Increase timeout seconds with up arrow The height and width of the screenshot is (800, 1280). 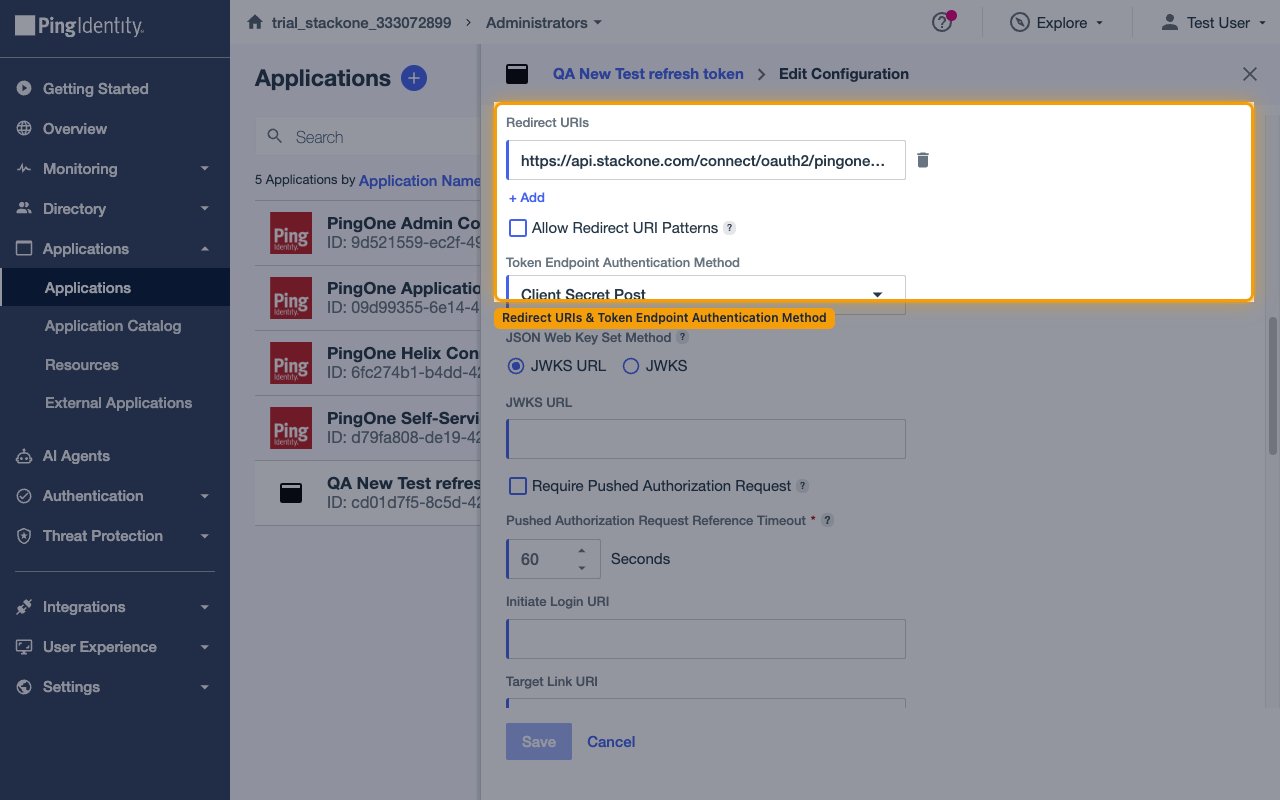click(x=582, y=551)
